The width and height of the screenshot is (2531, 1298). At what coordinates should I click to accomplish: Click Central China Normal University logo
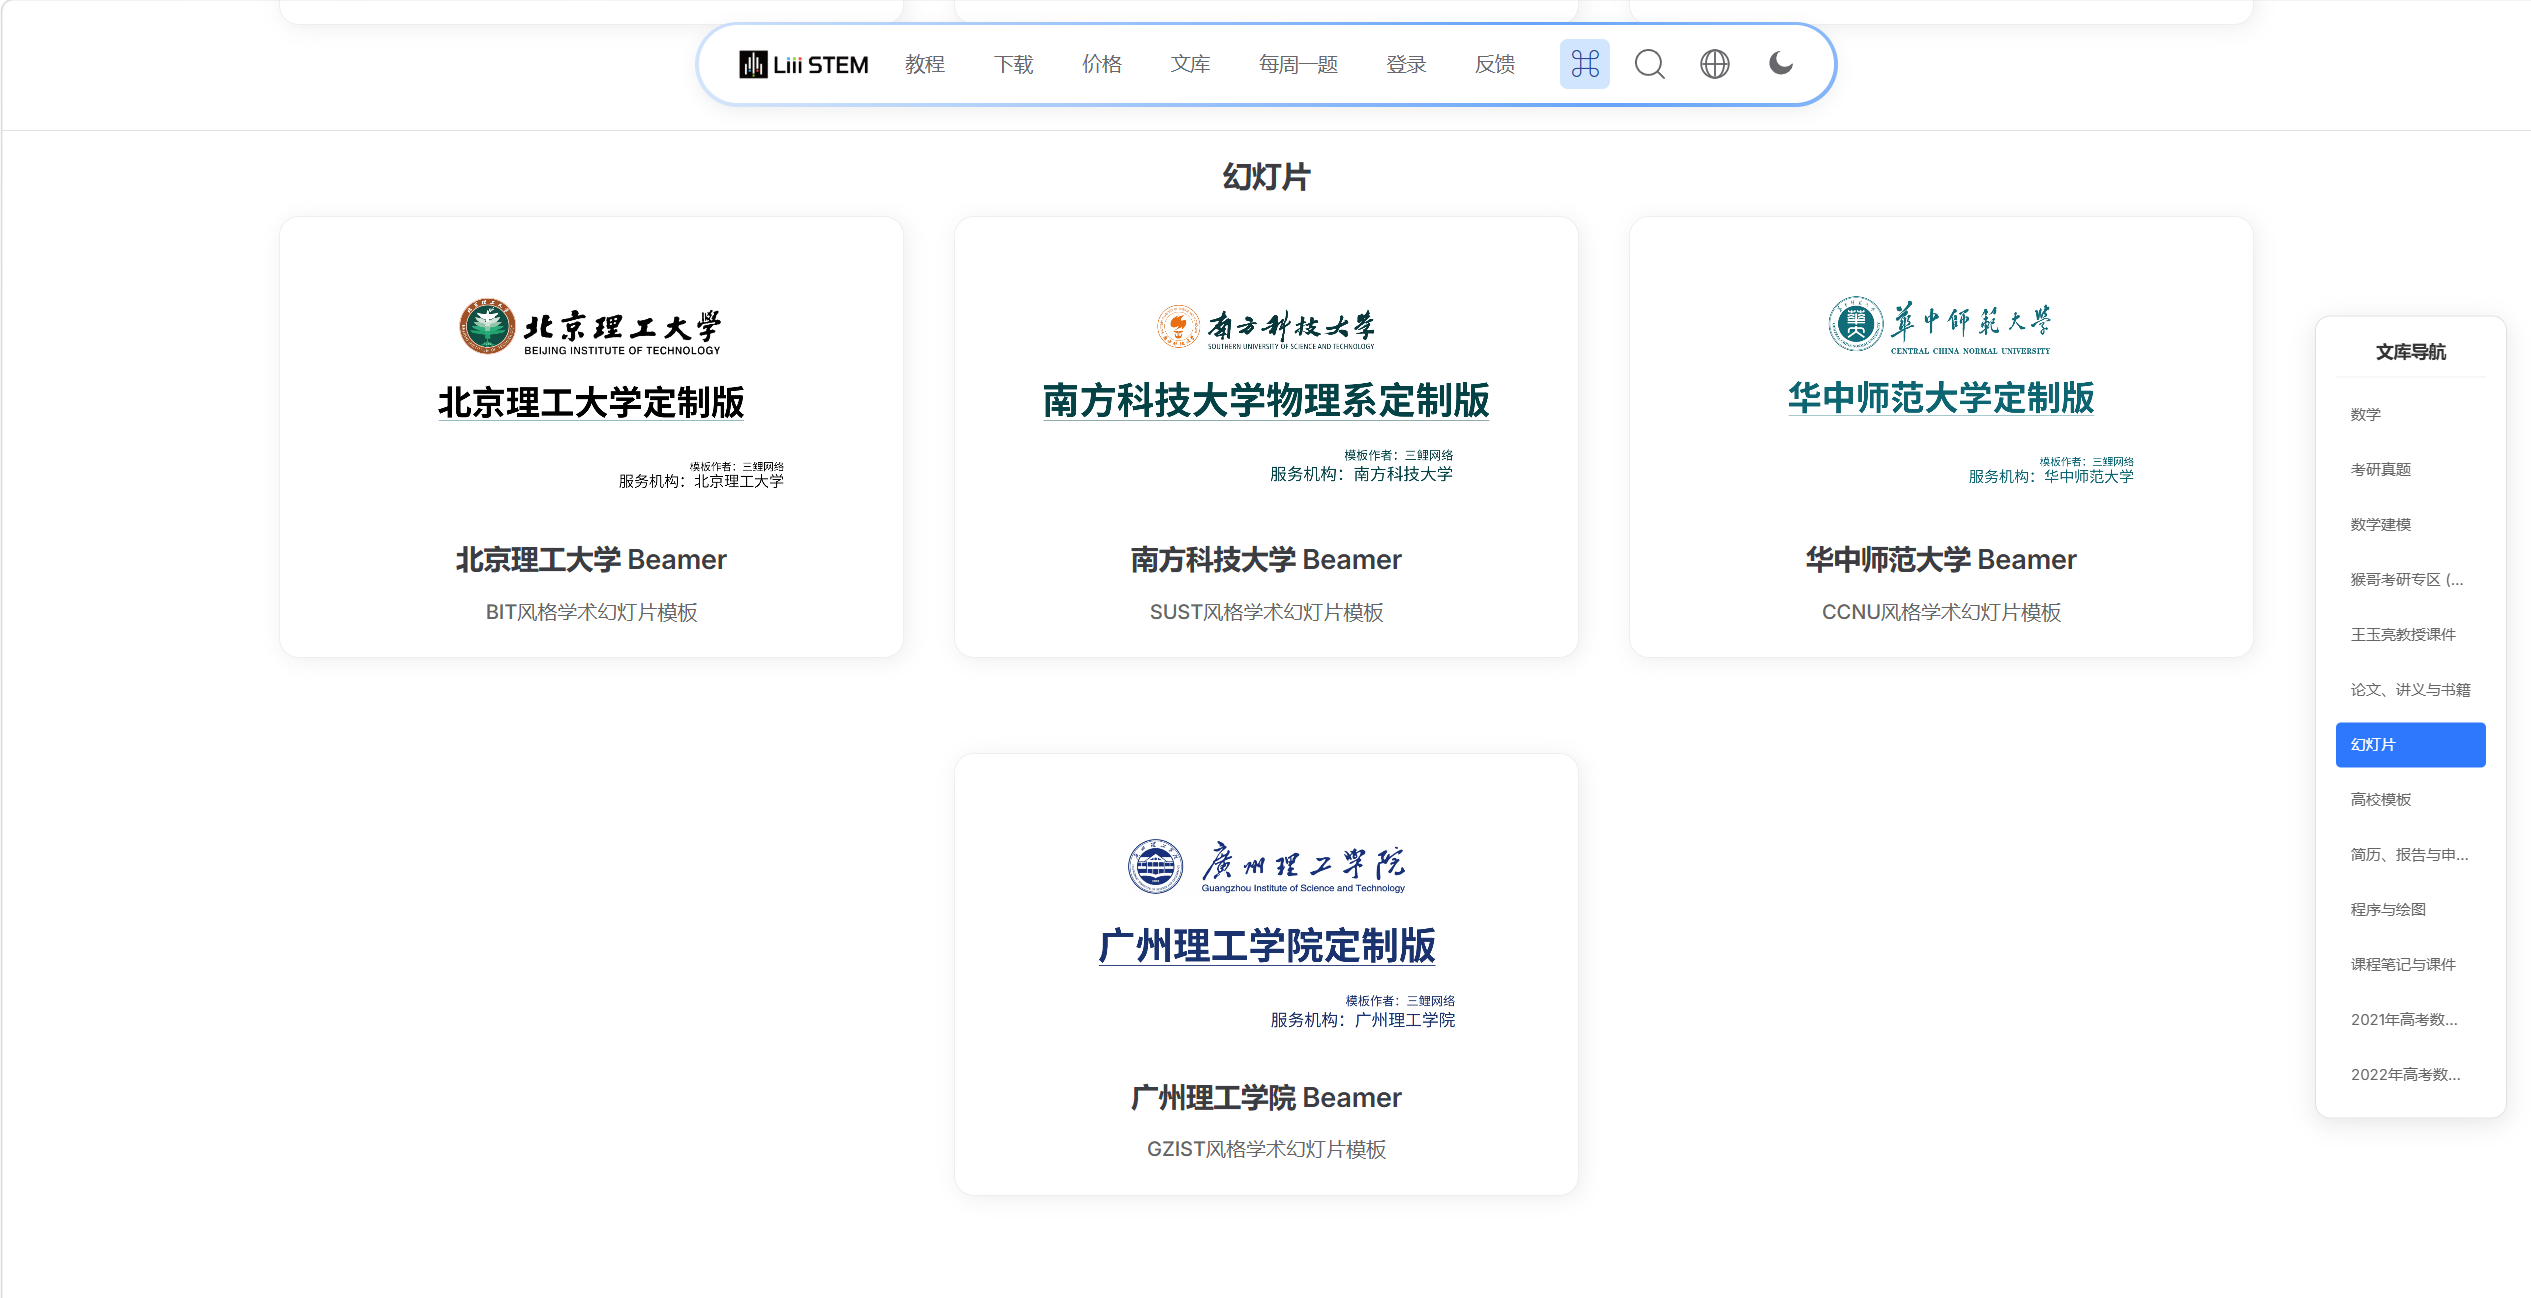[1939, 324]
